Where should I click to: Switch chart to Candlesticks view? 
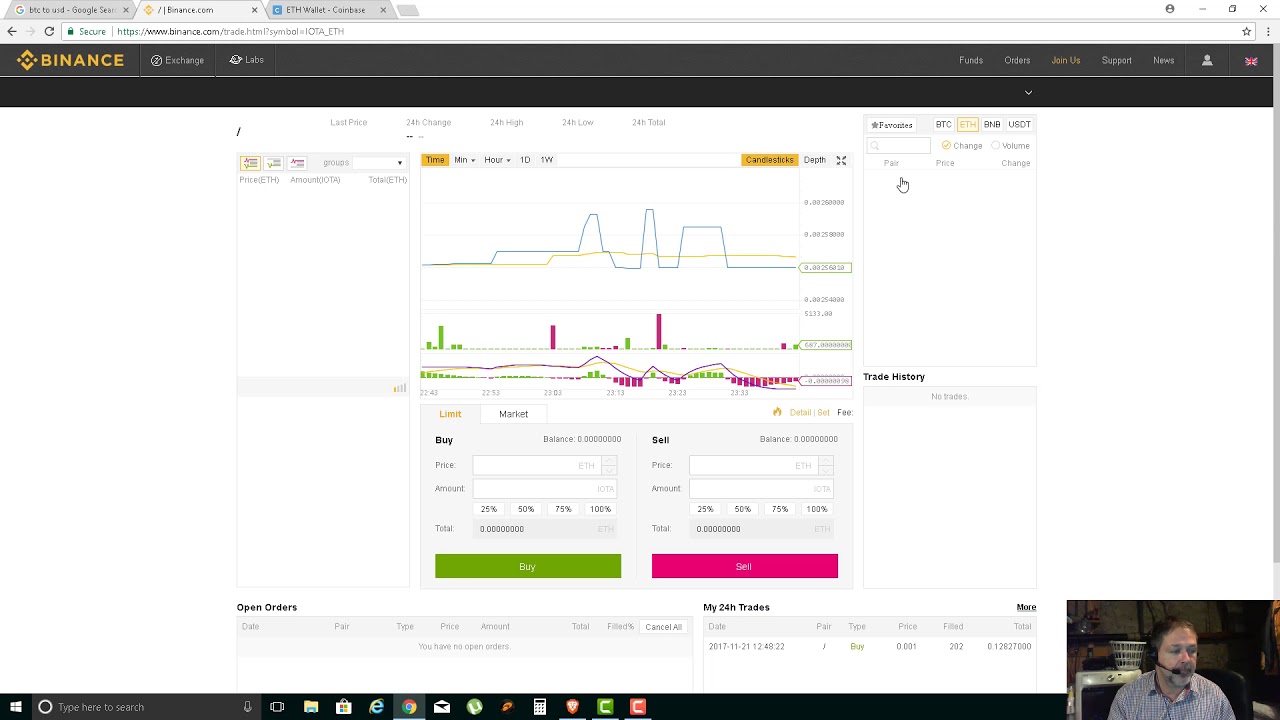769,160
